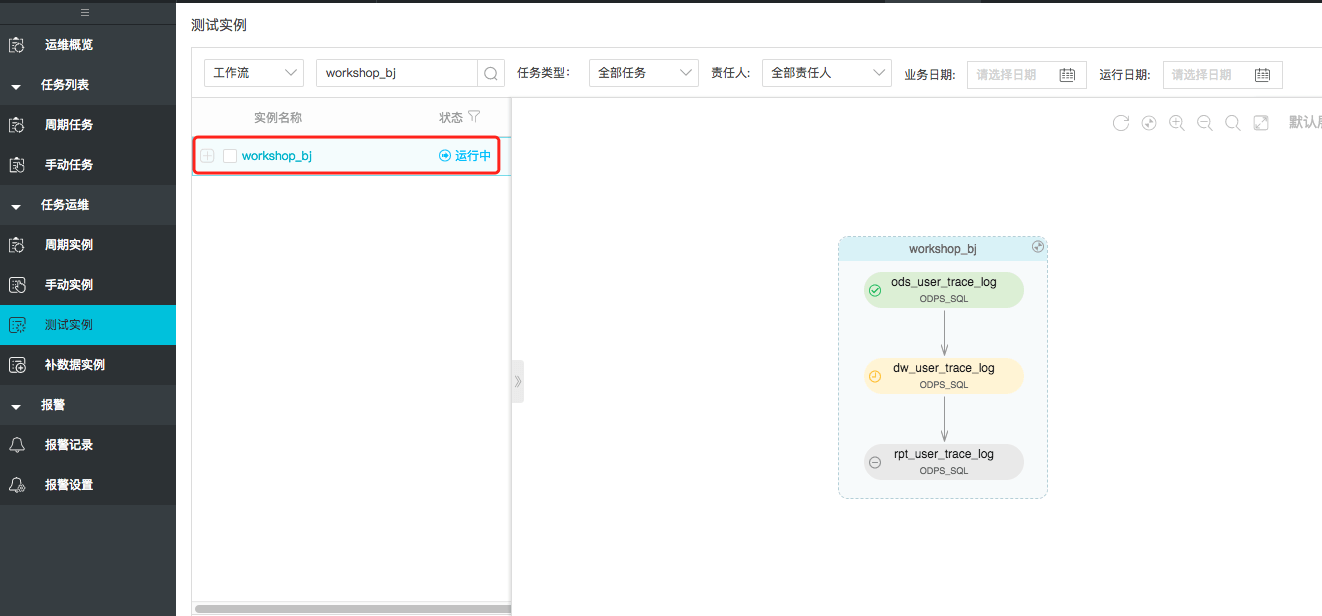Check the workshop_bj instance checkbox
1322x616 pixels.
(x=230, y=156)
